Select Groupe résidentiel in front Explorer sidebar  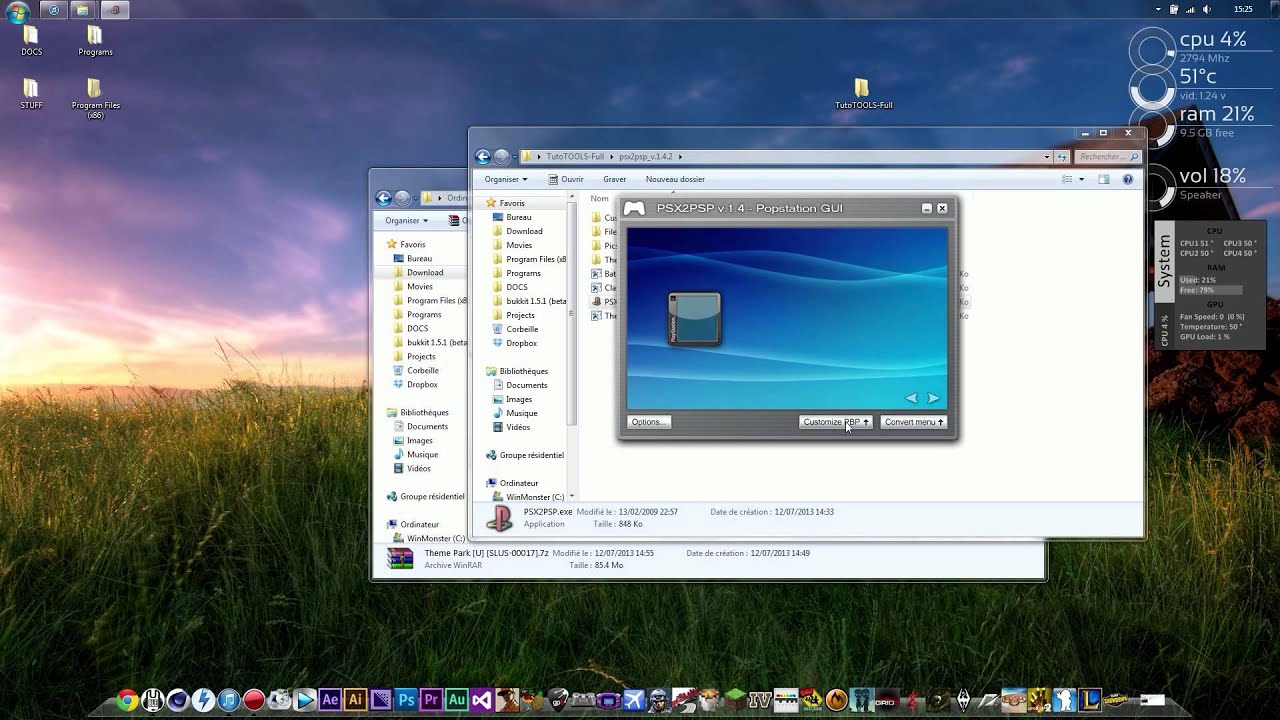click(524, 455)
